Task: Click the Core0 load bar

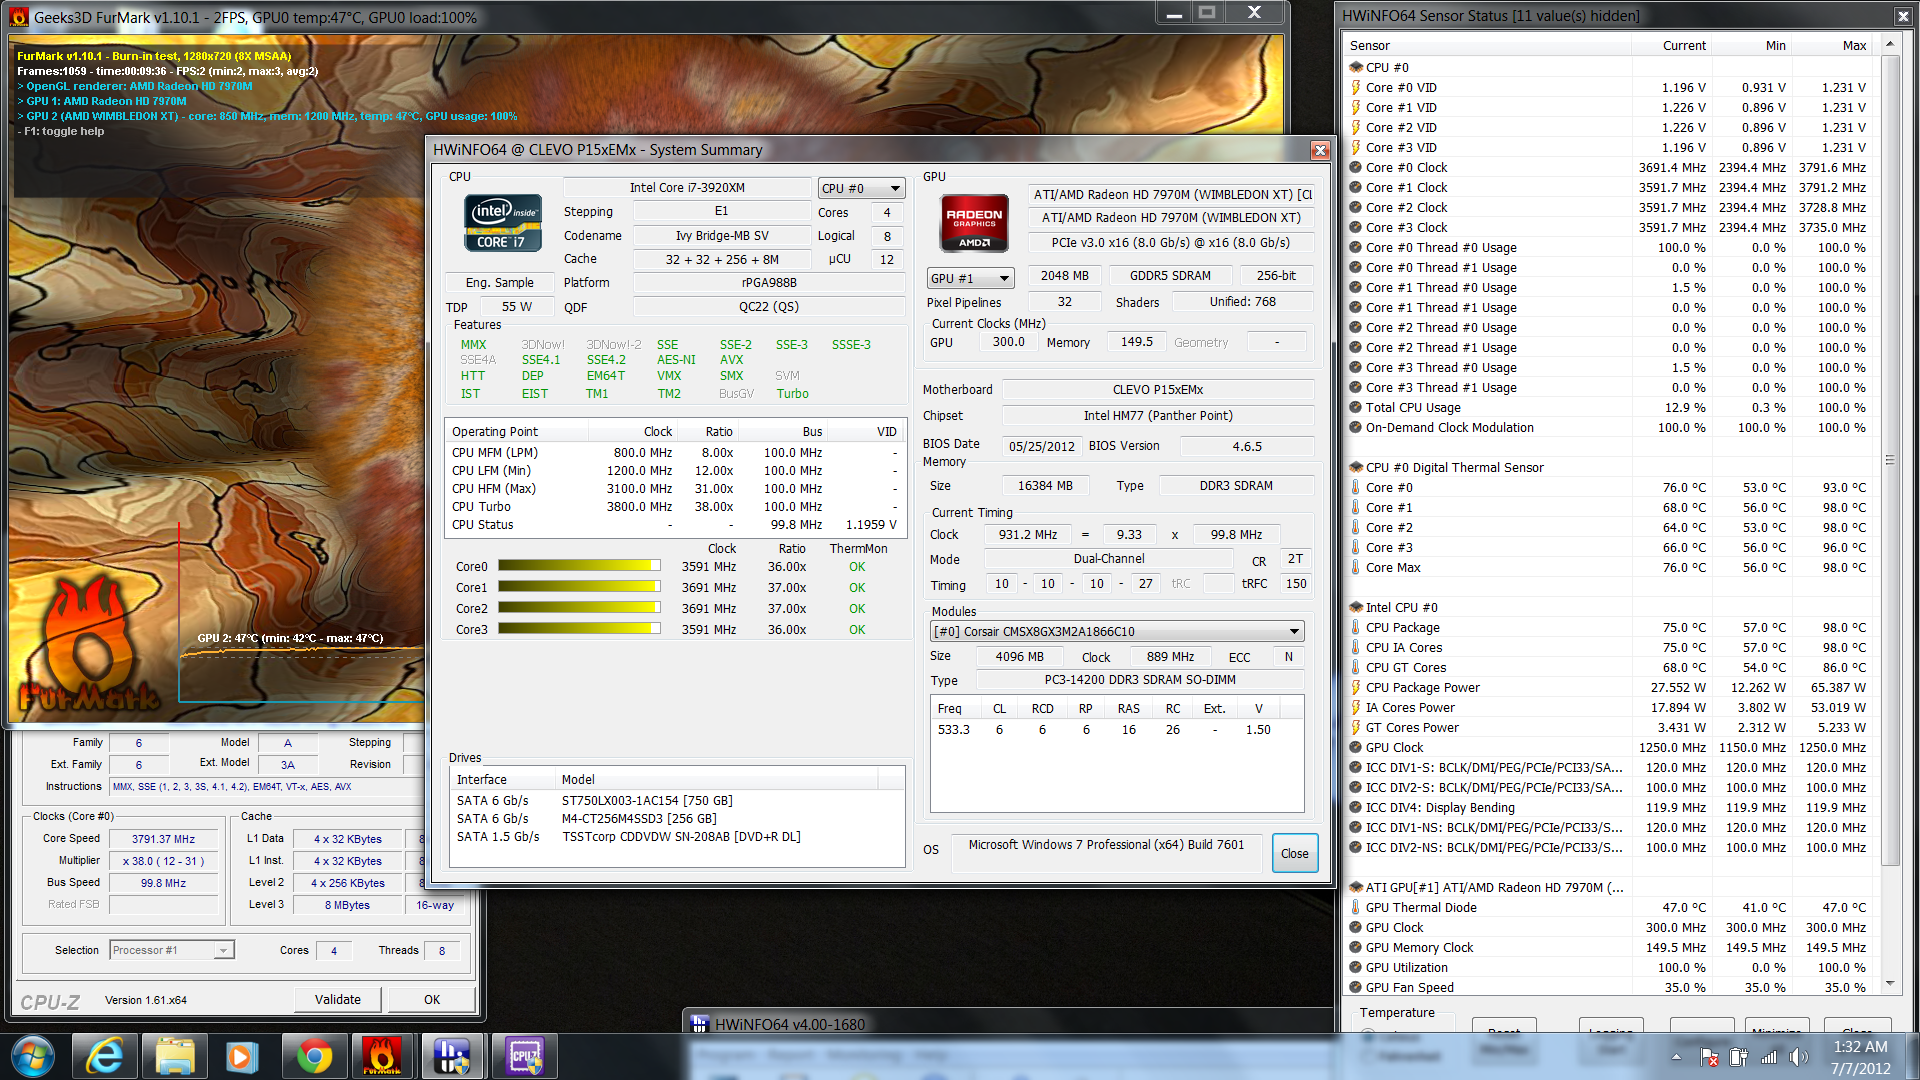Action: click(x=579, y=566)
